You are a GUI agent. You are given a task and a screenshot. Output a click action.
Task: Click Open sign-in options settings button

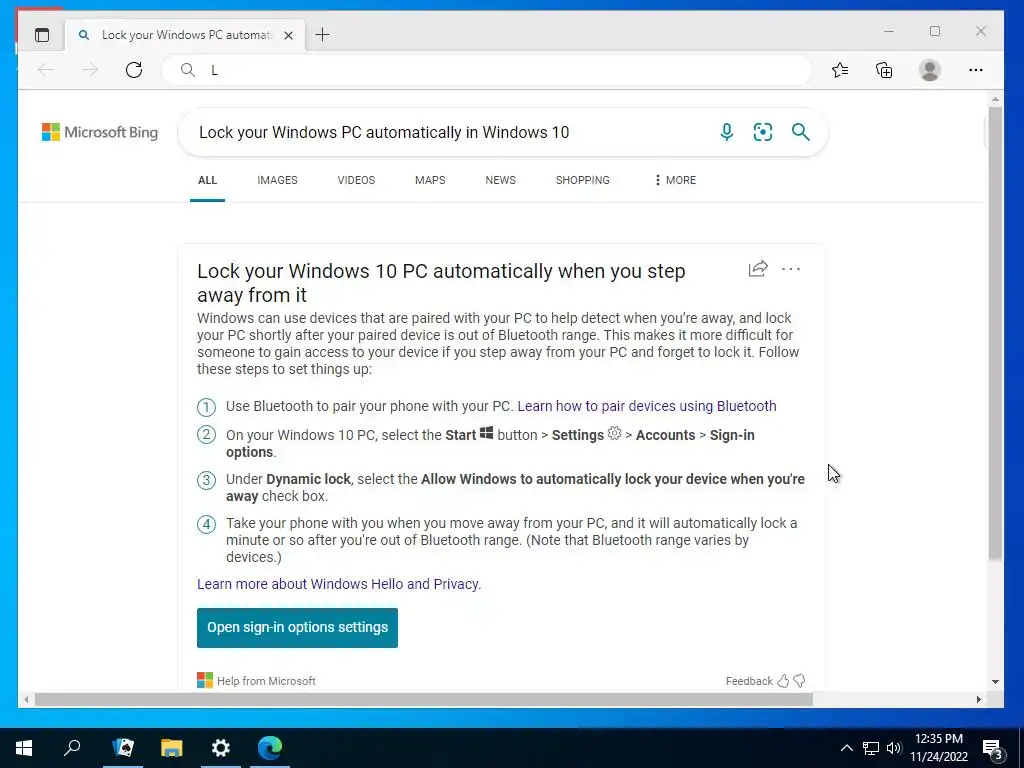297,628
